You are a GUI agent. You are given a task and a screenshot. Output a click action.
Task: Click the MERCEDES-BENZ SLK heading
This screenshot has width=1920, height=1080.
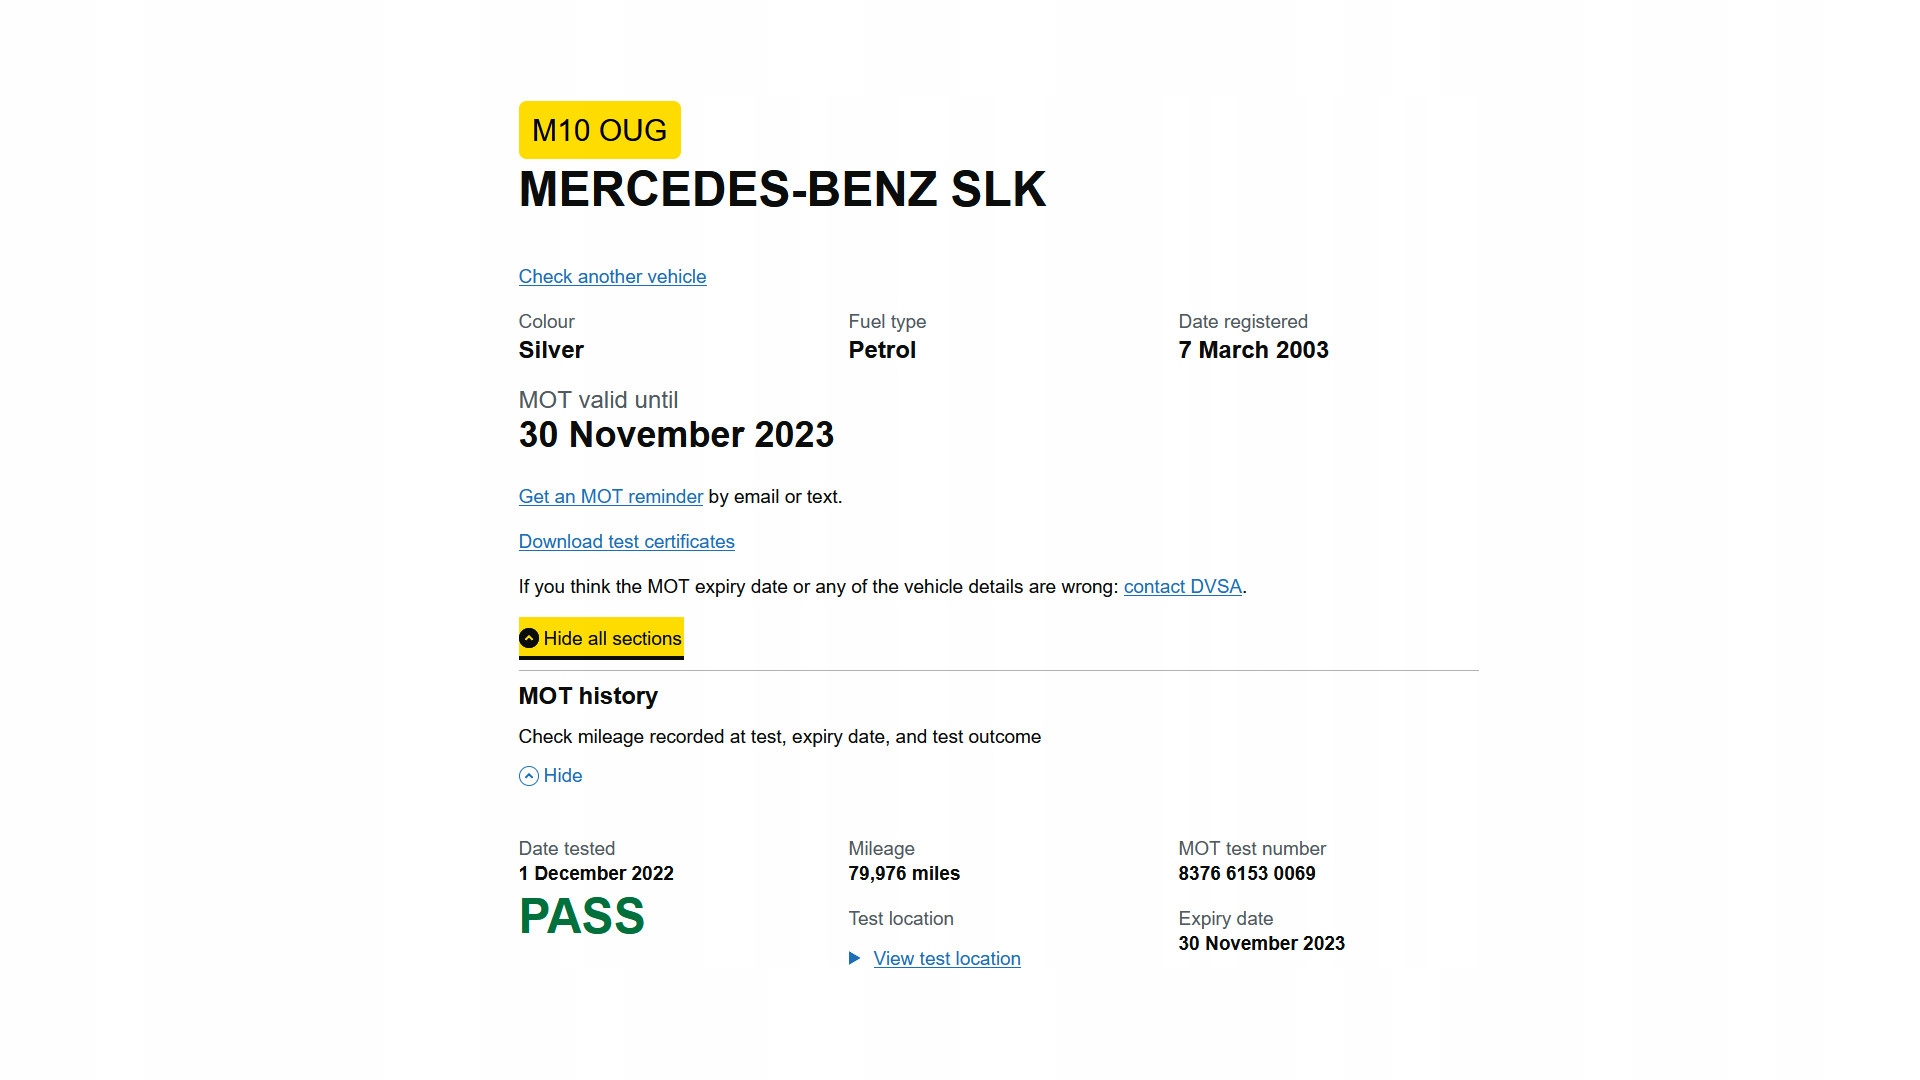click(x=782, y=190)
